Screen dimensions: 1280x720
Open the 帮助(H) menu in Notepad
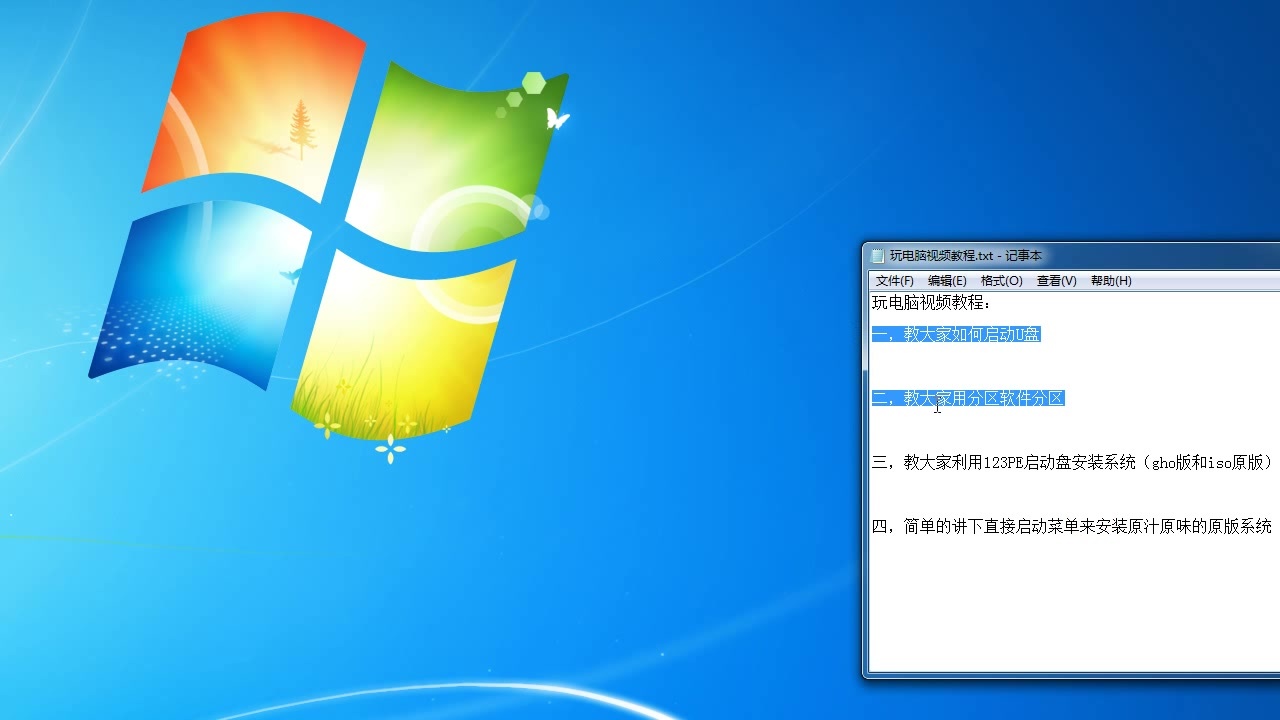pyautogui.click(x=1111, y=281)
